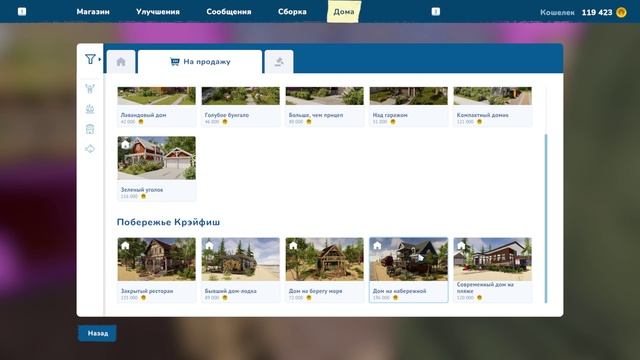Switch to the auction gavel tab
The height and width of the screenshot is (360, 640).
pyautogui.click(x=279, y=62)
